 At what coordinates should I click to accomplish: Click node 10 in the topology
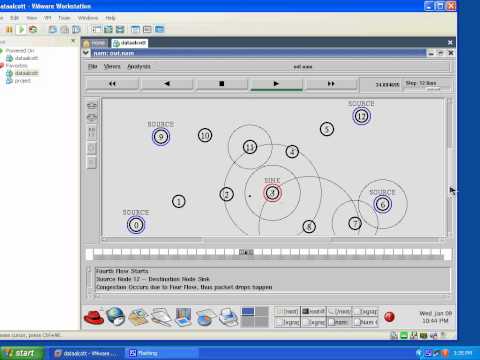coord(205,135)
